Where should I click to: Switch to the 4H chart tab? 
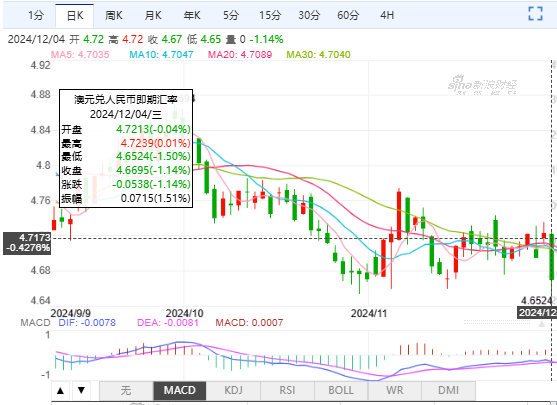[x=387, y=15]
